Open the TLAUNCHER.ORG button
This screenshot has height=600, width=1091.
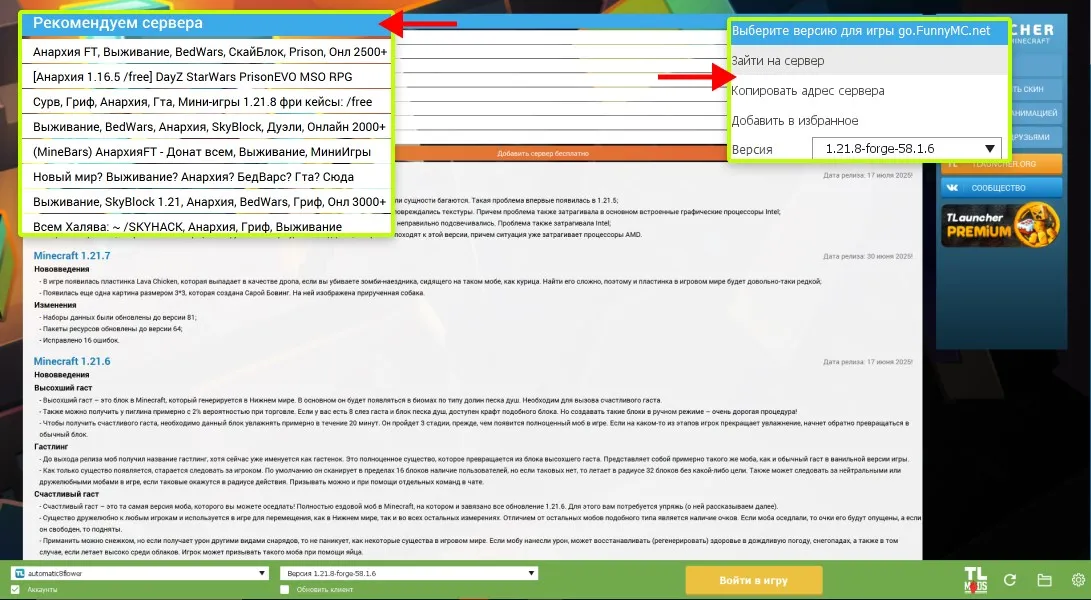[x=1002, y=164]
